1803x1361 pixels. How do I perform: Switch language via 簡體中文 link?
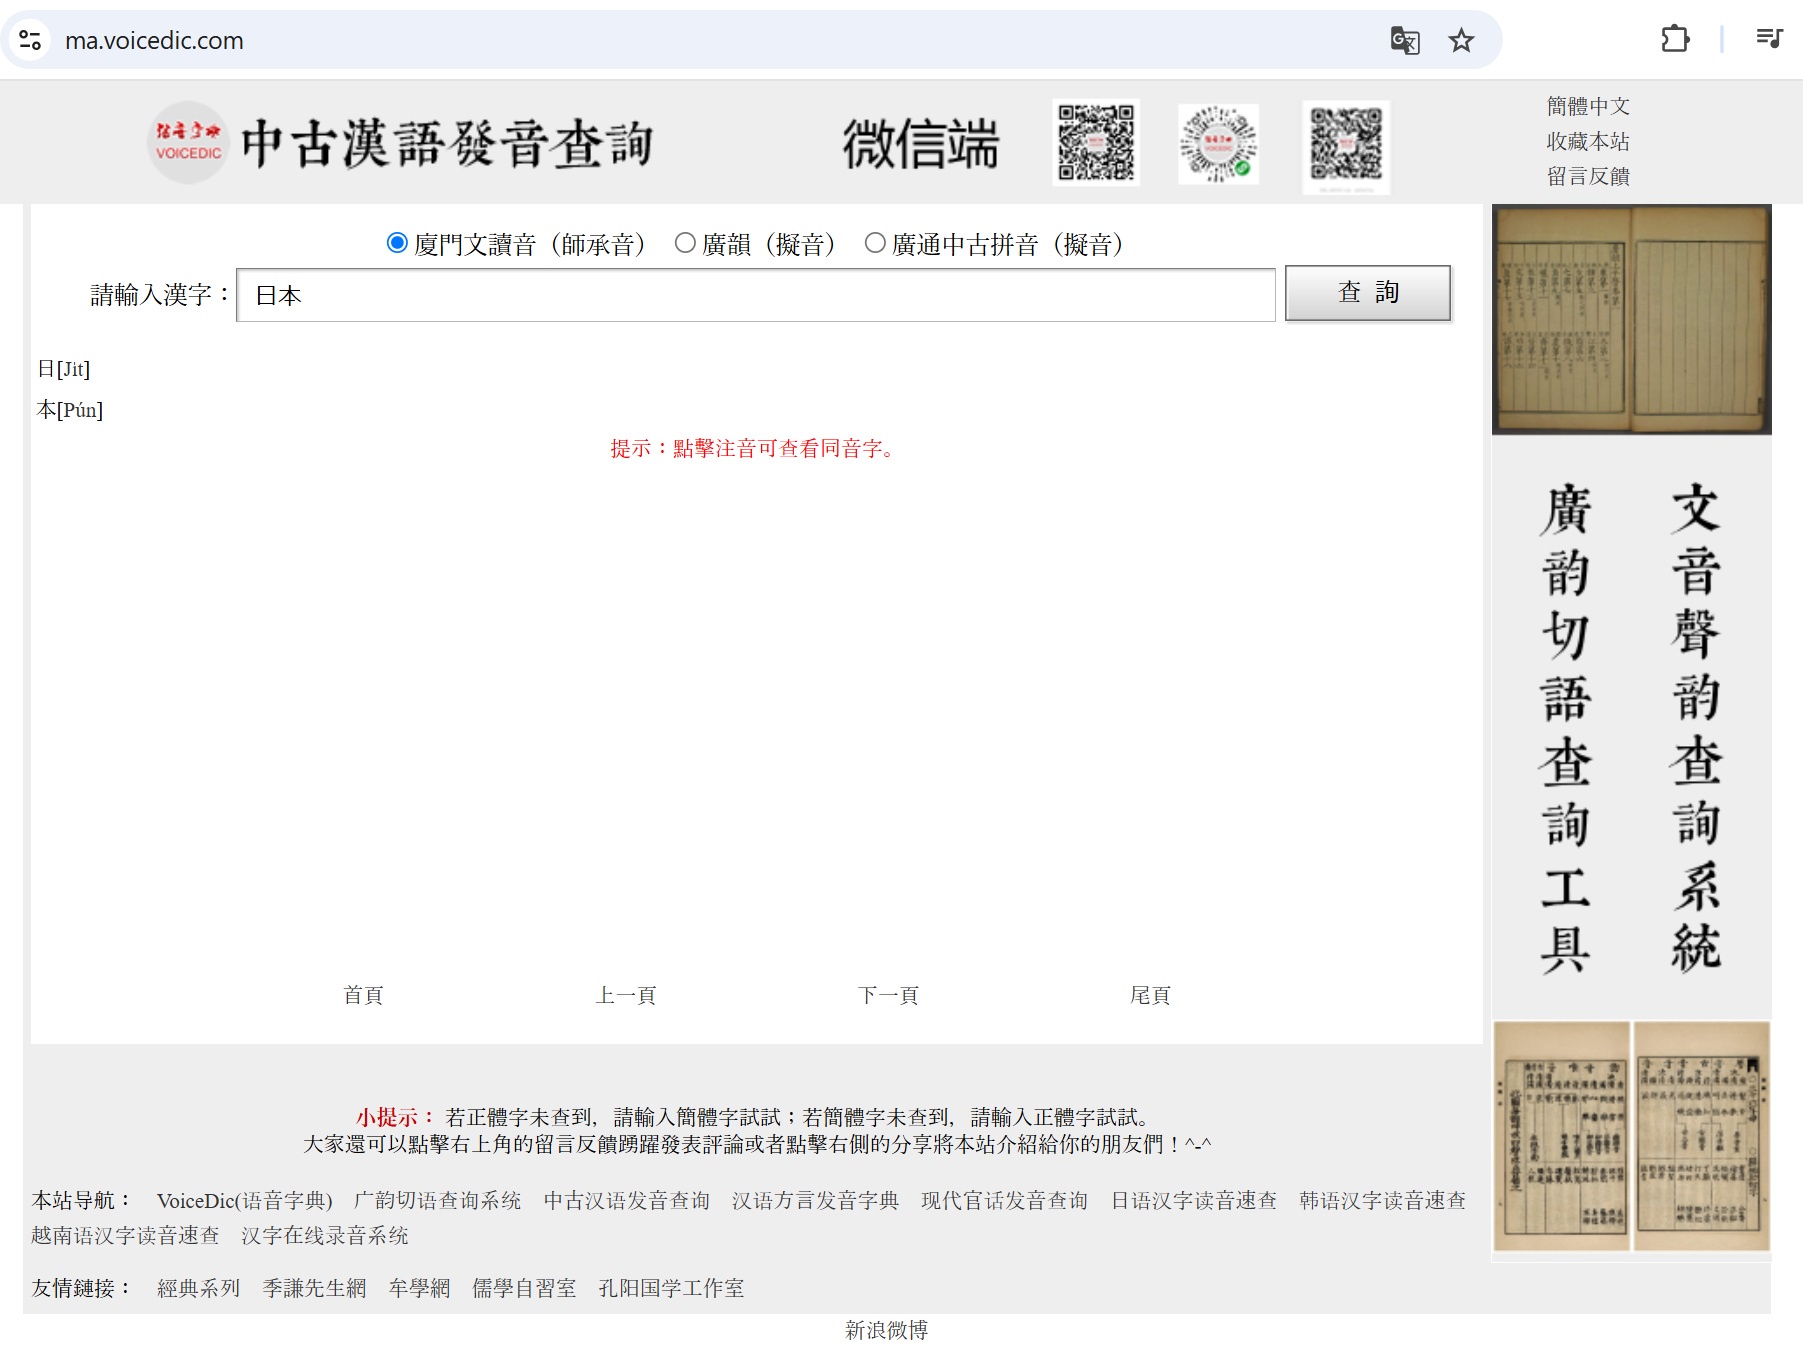click(x=1587, y=106)
